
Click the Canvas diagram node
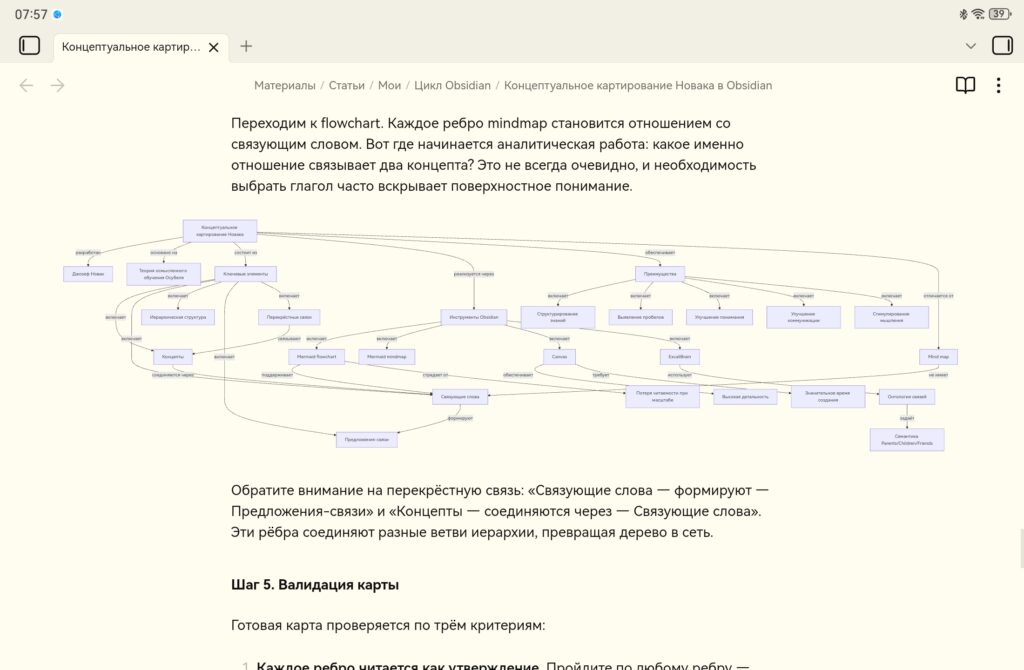[x=560, y=357]
